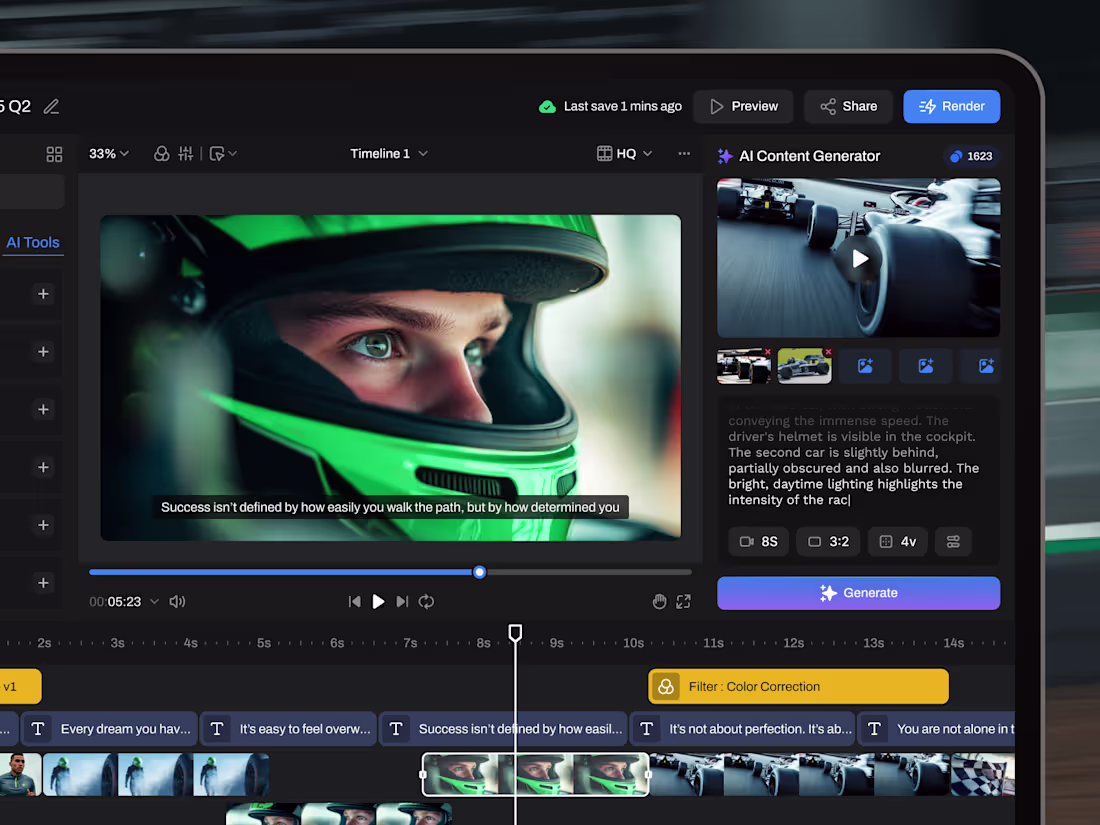The height and width of the screenshot is (825, 1100).
Task: Open the 33% zoom level dropdown
Action: click(x=109, y=154)
